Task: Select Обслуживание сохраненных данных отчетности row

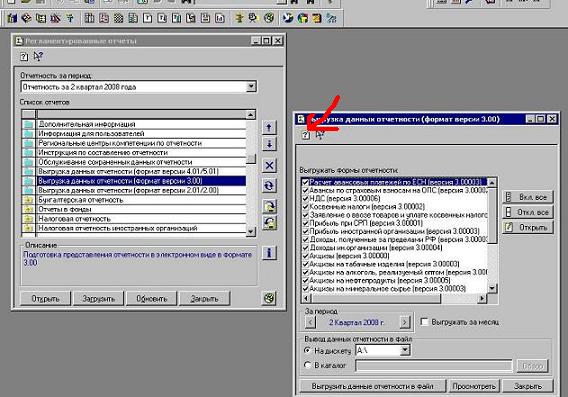Action: pyautogui.click(x=141, y=162)
